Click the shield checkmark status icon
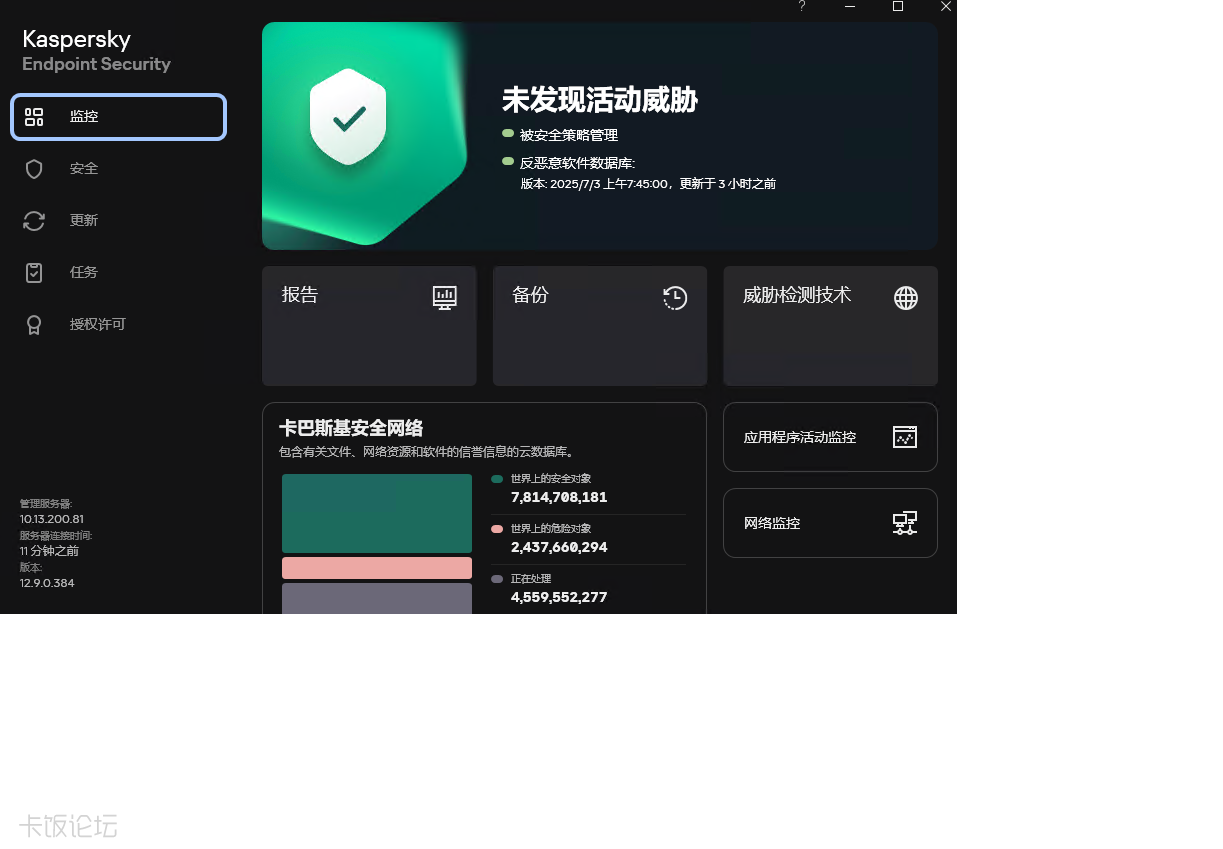This screenshot has width=1223, height=849. point(348,117)
